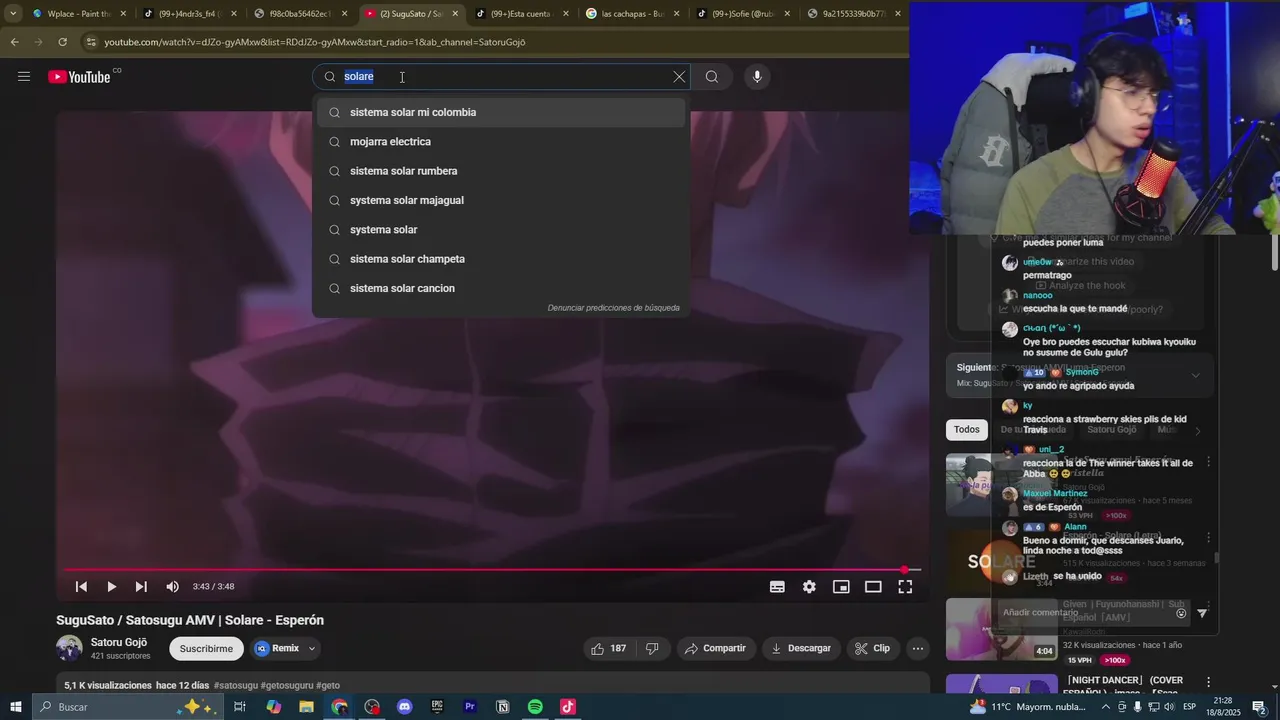
Task: Open the browser tab search dropdown
Action: (x=13, y=14)
